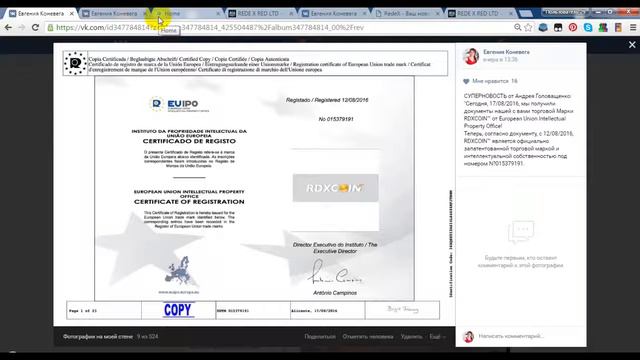Image resolution: width=640 pixels, height=360 pixels.
Task: Click the certificate photo to view next
Action: point(254,184)
